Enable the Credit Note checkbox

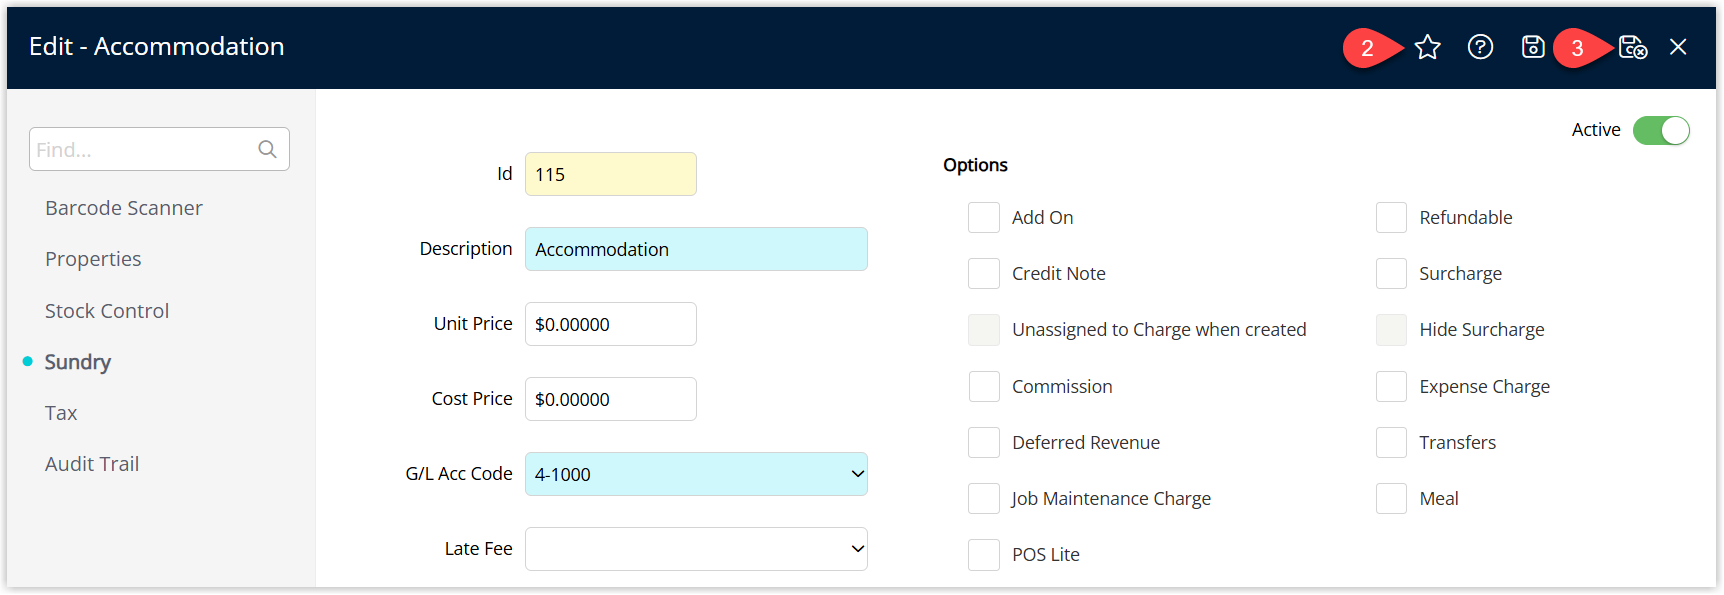pos(984,273)
